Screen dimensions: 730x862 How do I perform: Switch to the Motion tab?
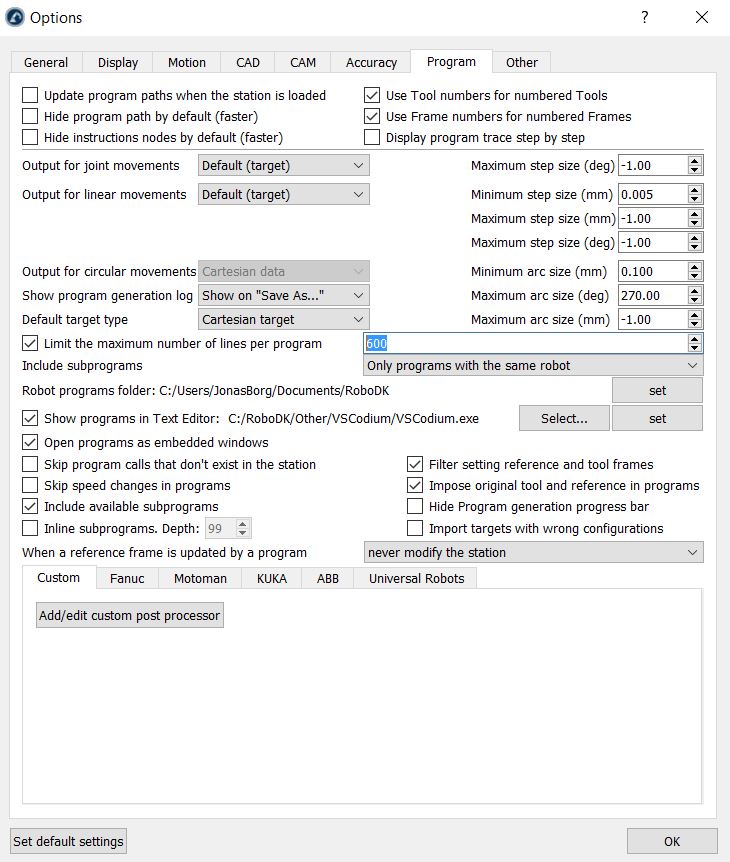click(187, 62)
